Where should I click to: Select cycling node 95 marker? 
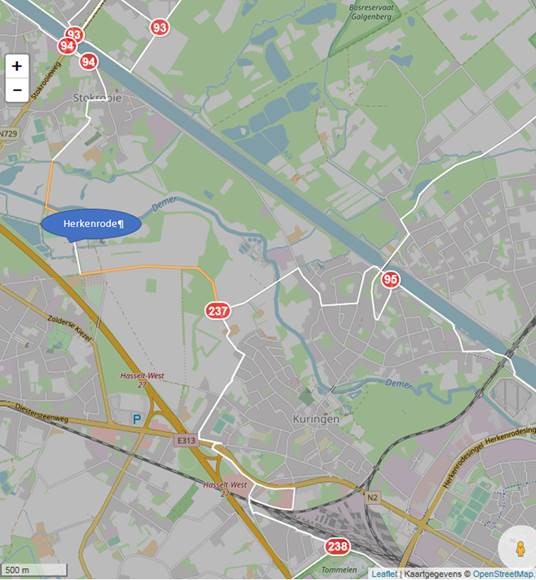(x=390, y=279)
